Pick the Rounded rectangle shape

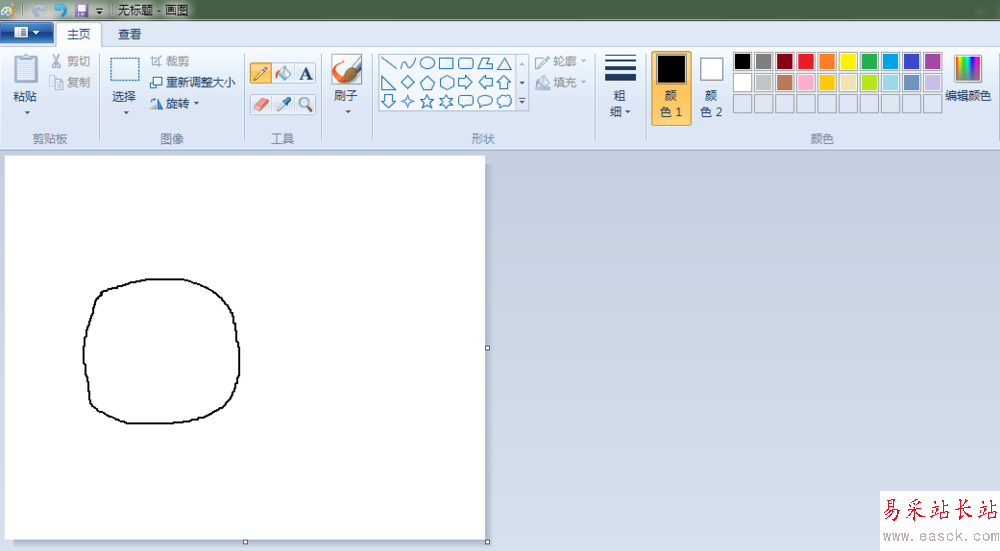[x=466, y=63]
